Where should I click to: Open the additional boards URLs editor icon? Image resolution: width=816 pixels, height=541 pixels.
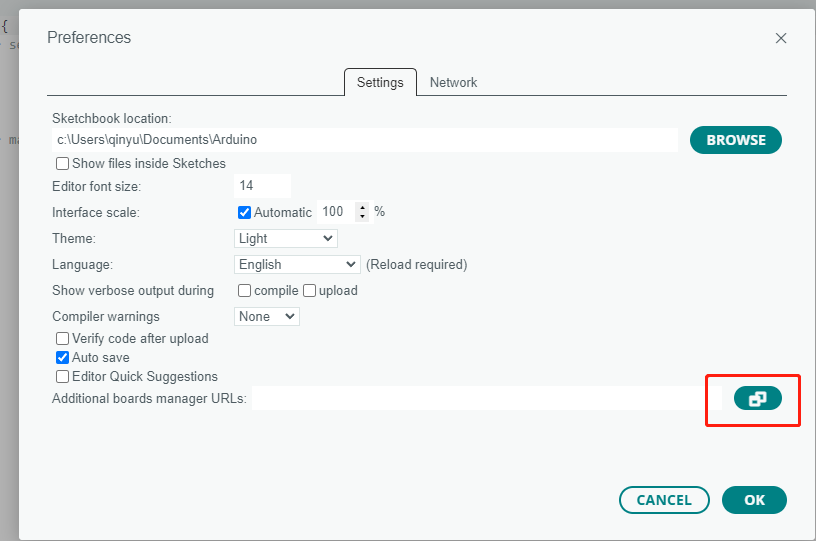tap(758, 398)
